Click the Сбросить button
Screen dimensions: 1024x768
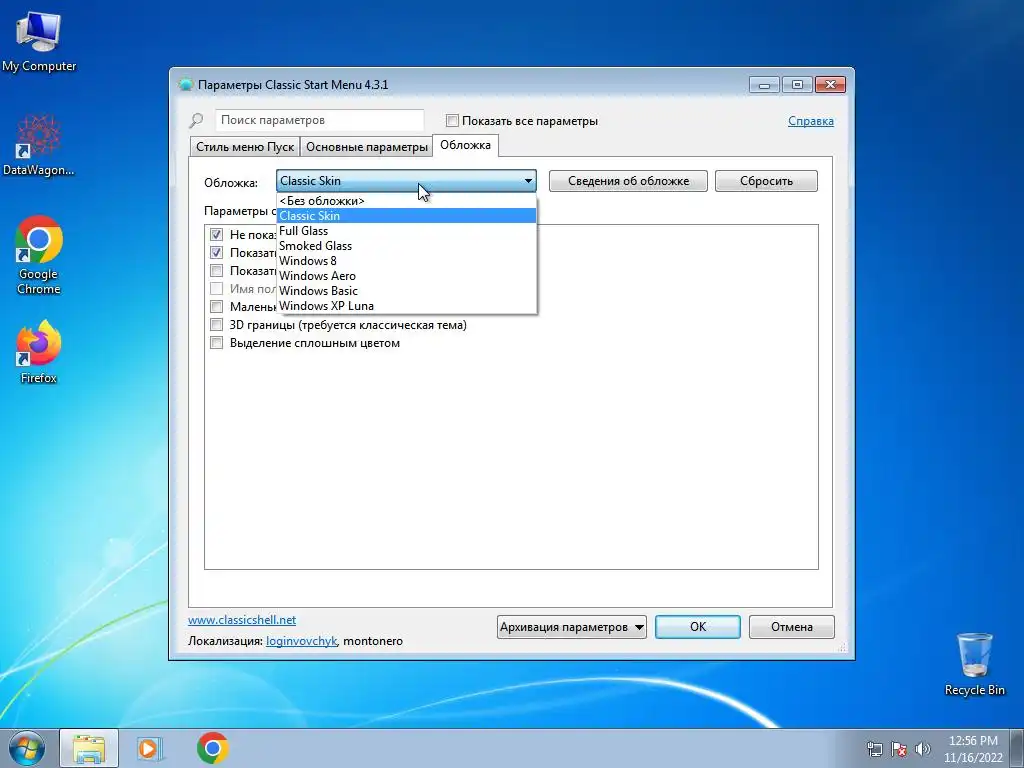point(766,181)
